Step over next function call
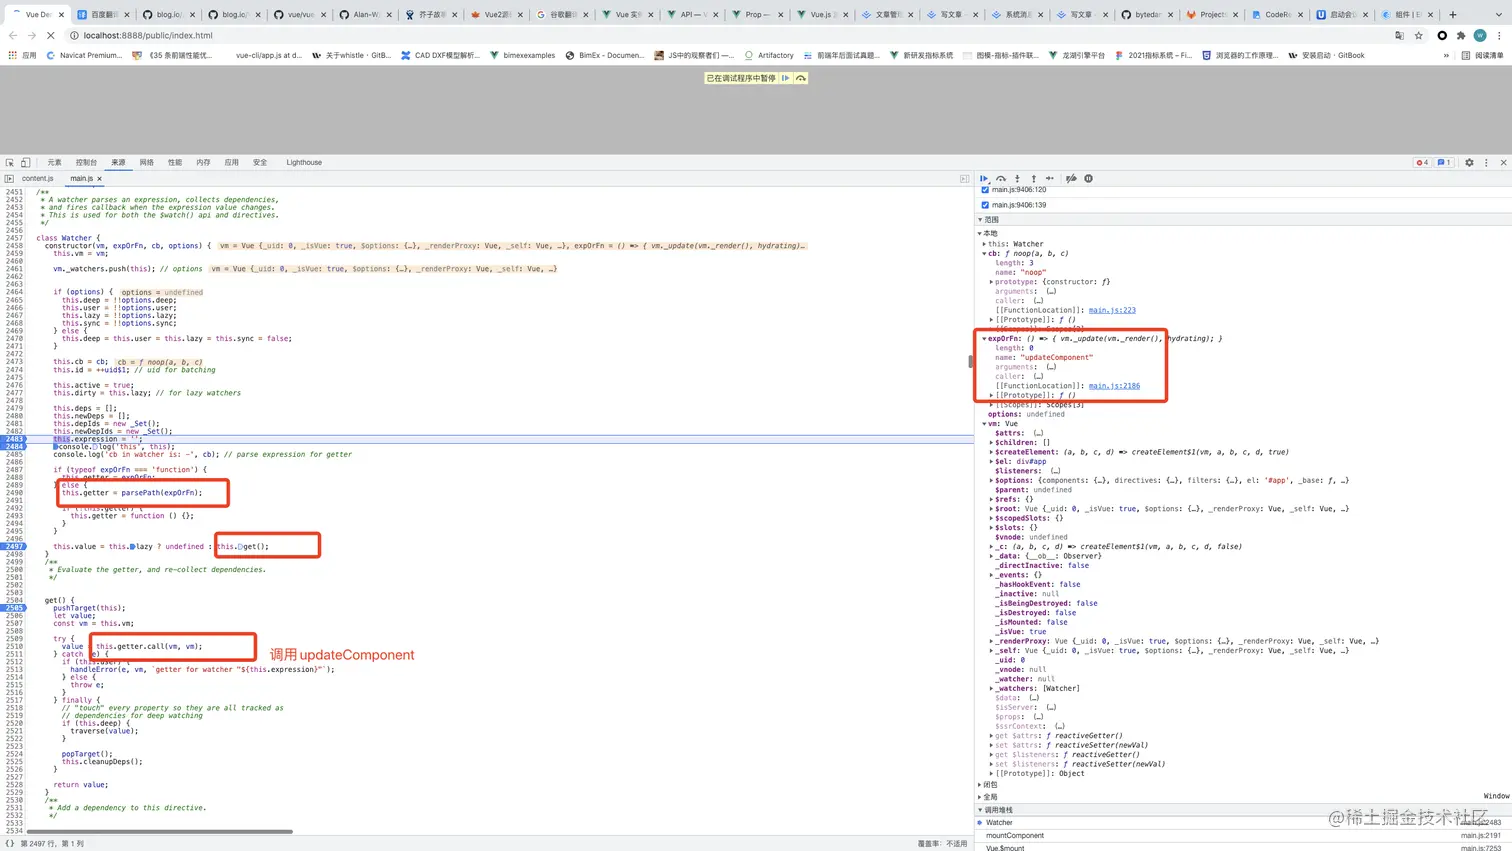This screenshot has width=1512, height=851. (1001, 179)
